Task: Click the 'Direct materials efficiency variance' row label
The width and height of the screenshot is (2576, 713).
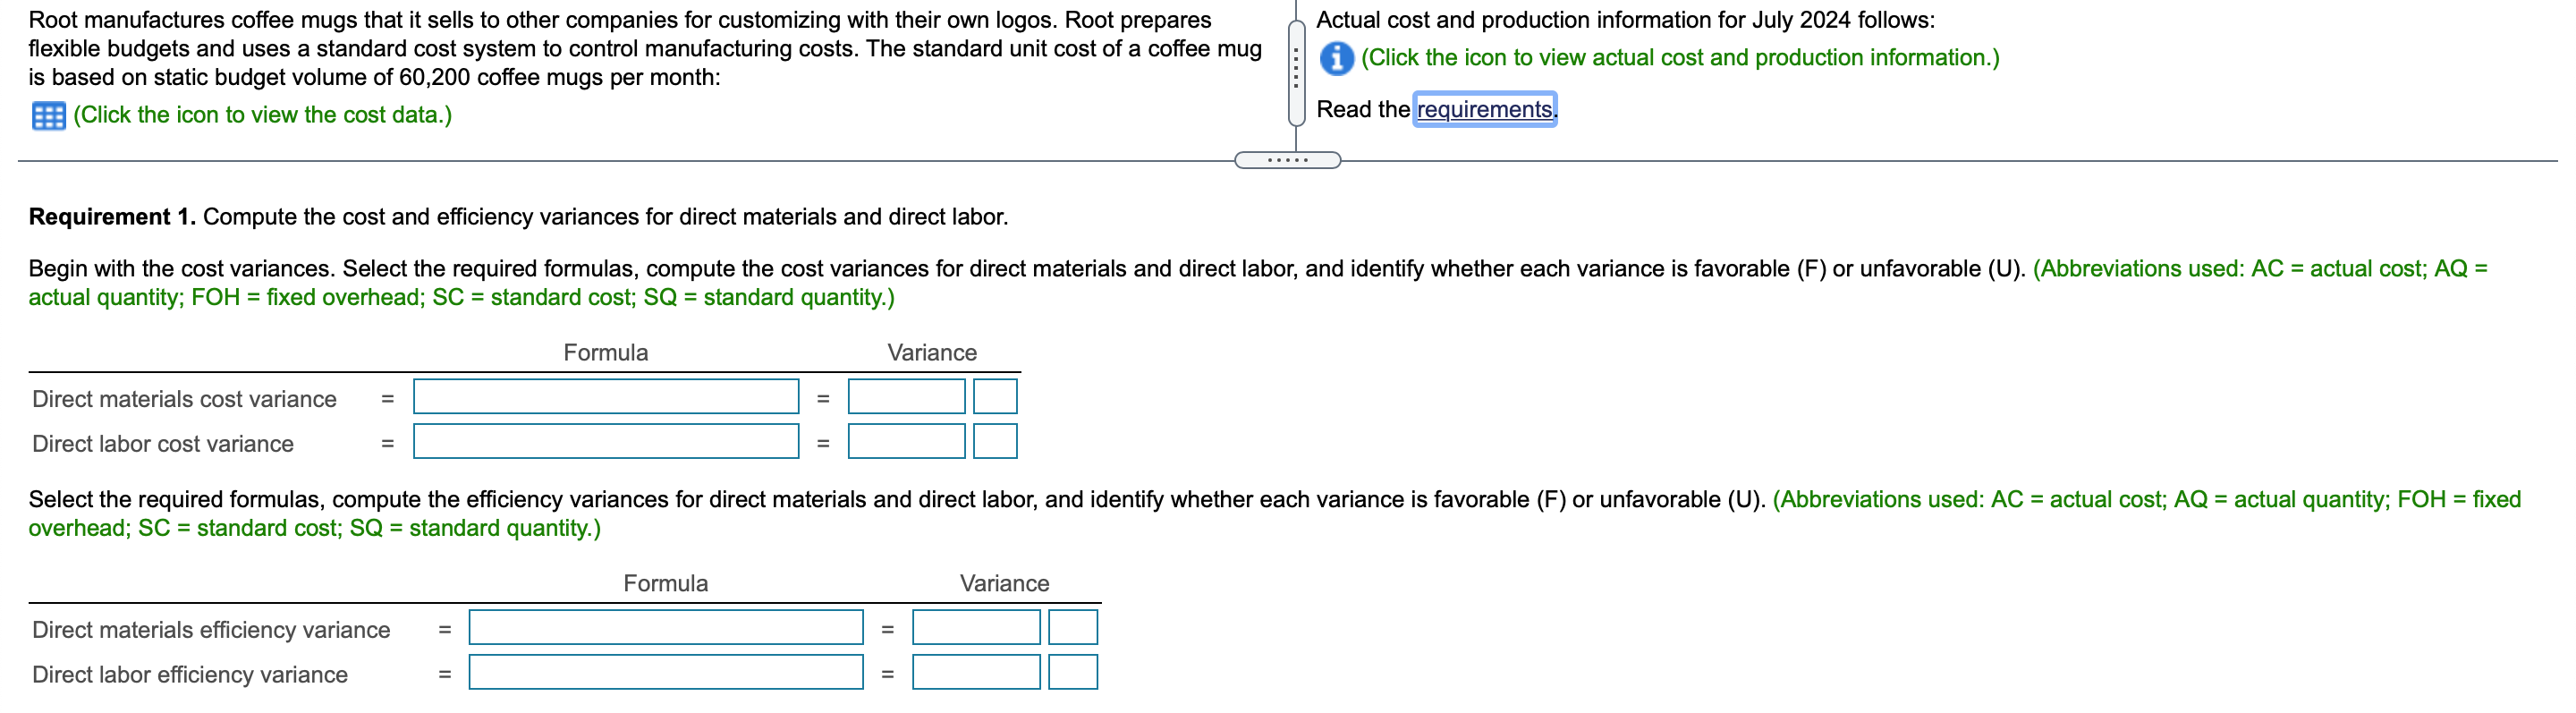Action: coord(211,630)
